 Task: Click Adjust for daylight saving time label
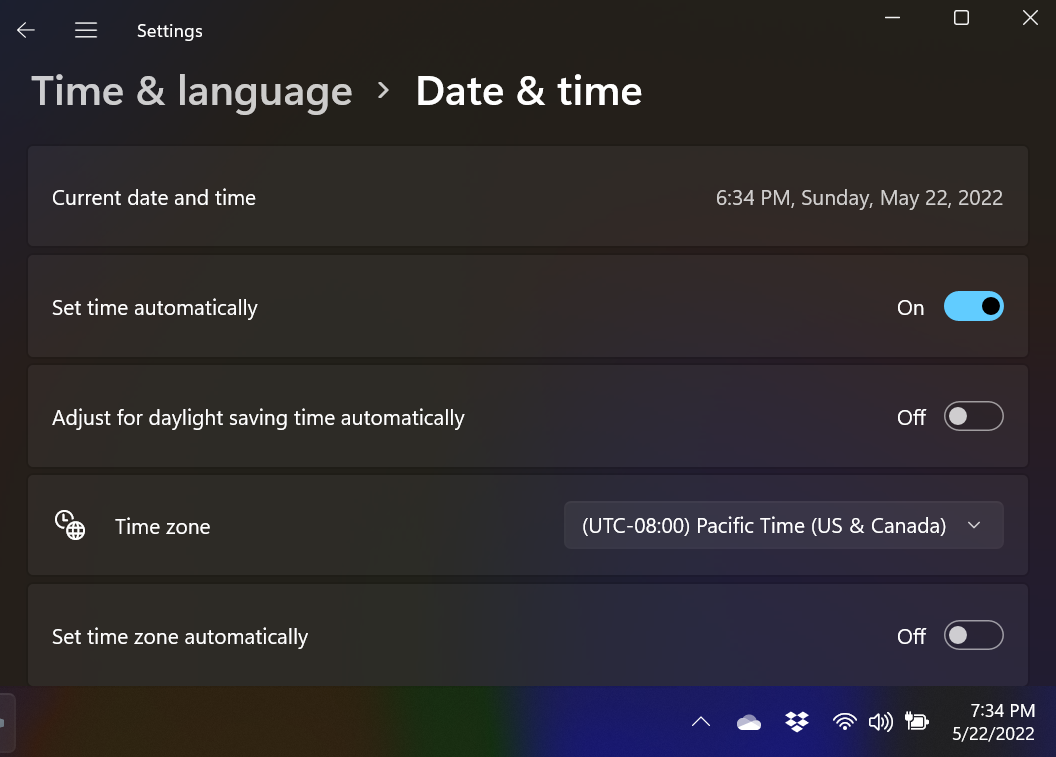tap(258, 418)
